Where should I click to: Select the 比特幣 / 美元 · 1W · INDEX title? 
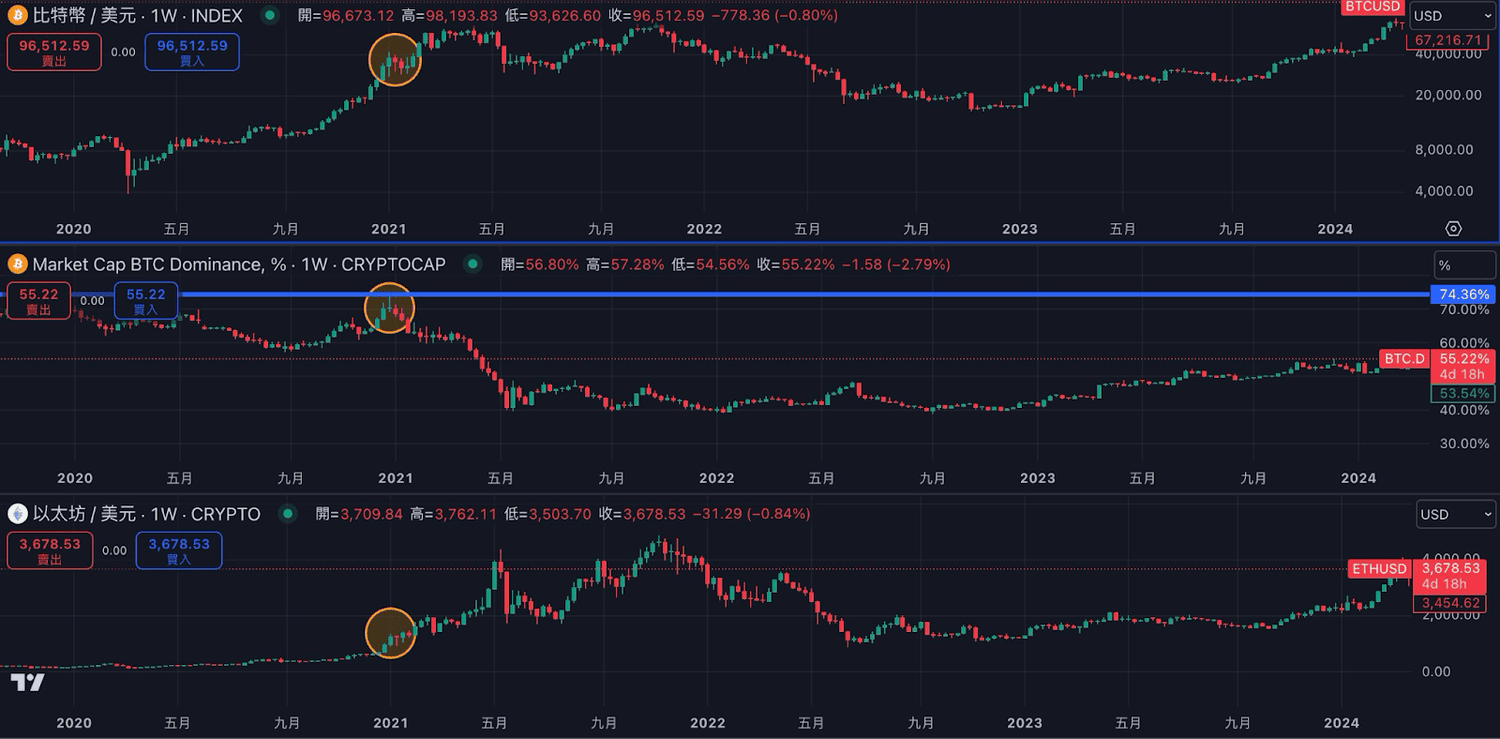(x=138, y=16)
